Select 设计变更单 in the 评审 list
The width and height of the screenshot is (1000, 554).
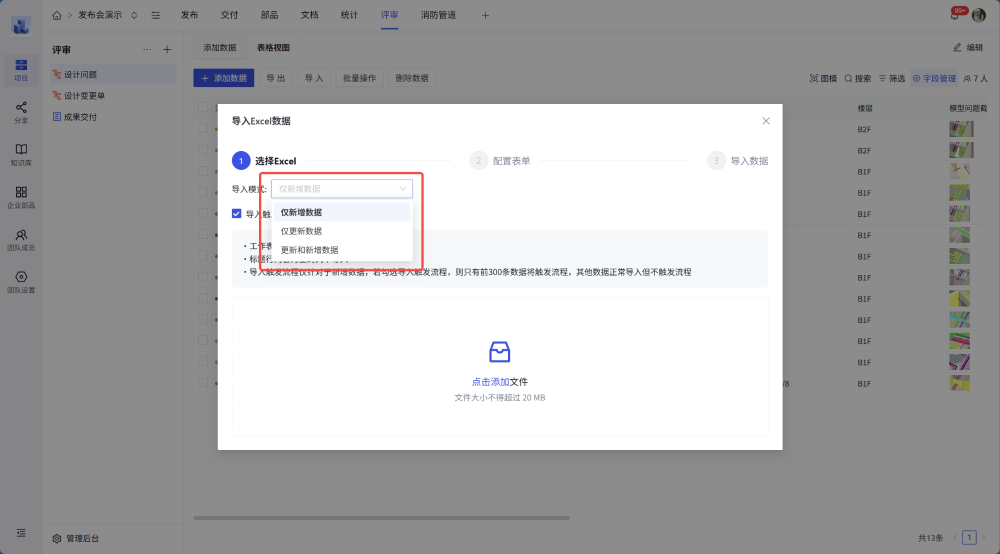[84, 96]
